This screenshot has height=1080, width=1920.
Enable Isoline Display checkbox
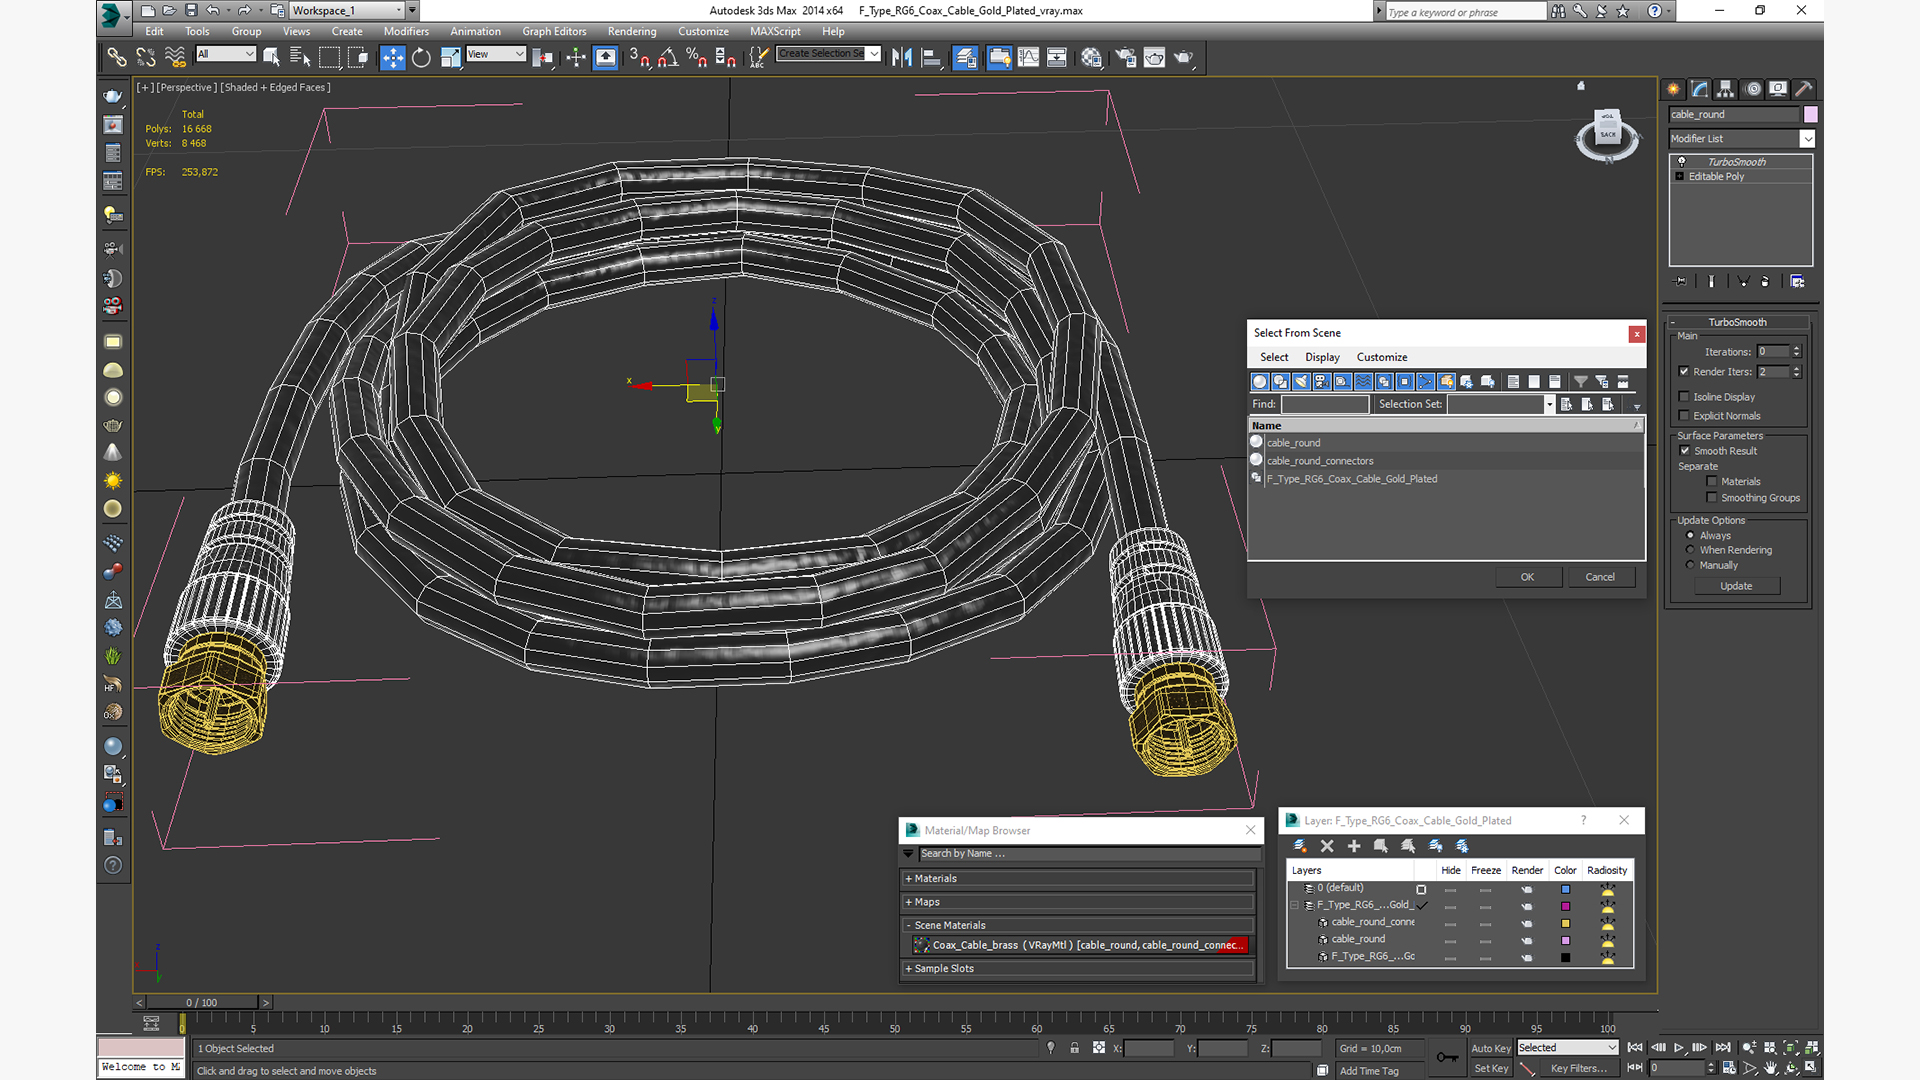1684,397
